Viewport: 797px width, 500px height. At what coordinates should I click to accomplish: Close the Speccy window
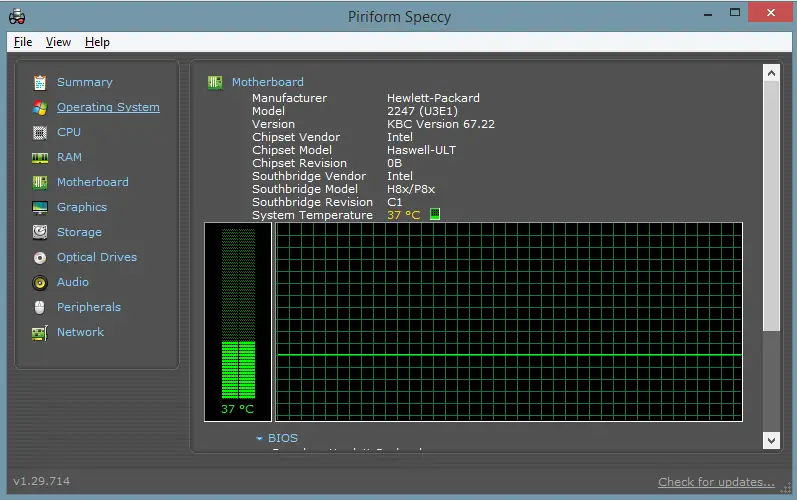771,13
